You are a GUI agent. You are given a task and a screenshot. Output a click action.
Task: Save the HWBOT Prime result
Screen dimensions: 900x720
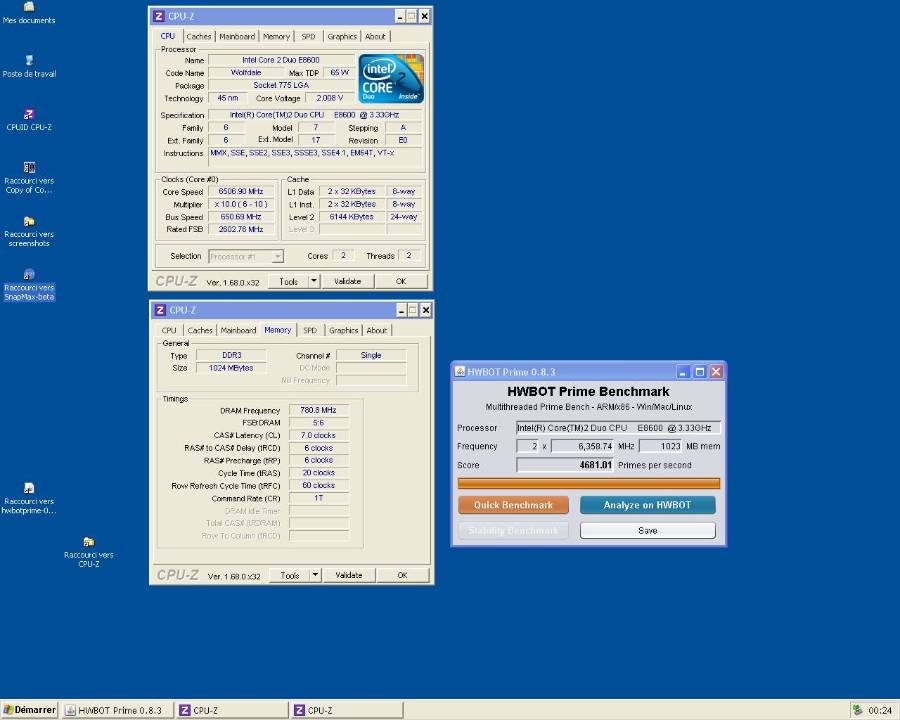pyautogui.click(x=647, y=530)
